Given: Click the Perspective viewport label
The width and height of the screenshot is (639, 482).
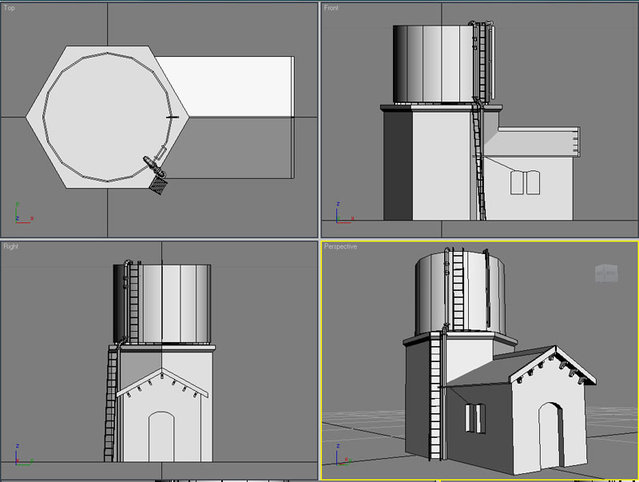Looking at the screenshot, I should [x=340, y=246].
